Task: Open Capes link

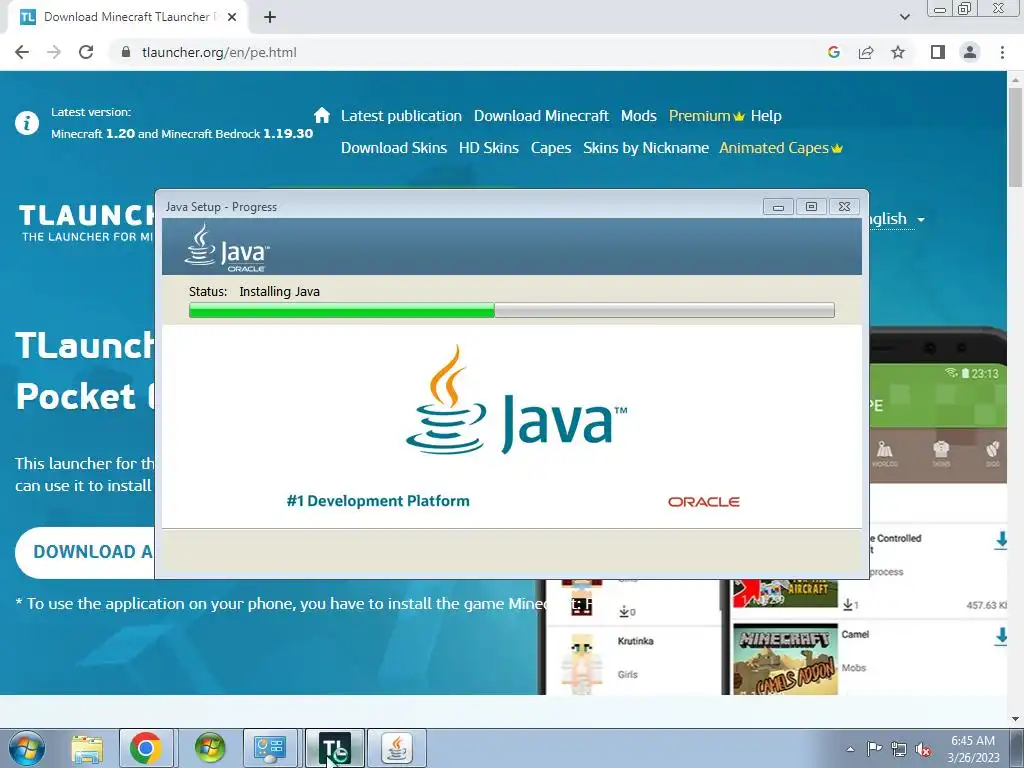Action: coord(551,148)
